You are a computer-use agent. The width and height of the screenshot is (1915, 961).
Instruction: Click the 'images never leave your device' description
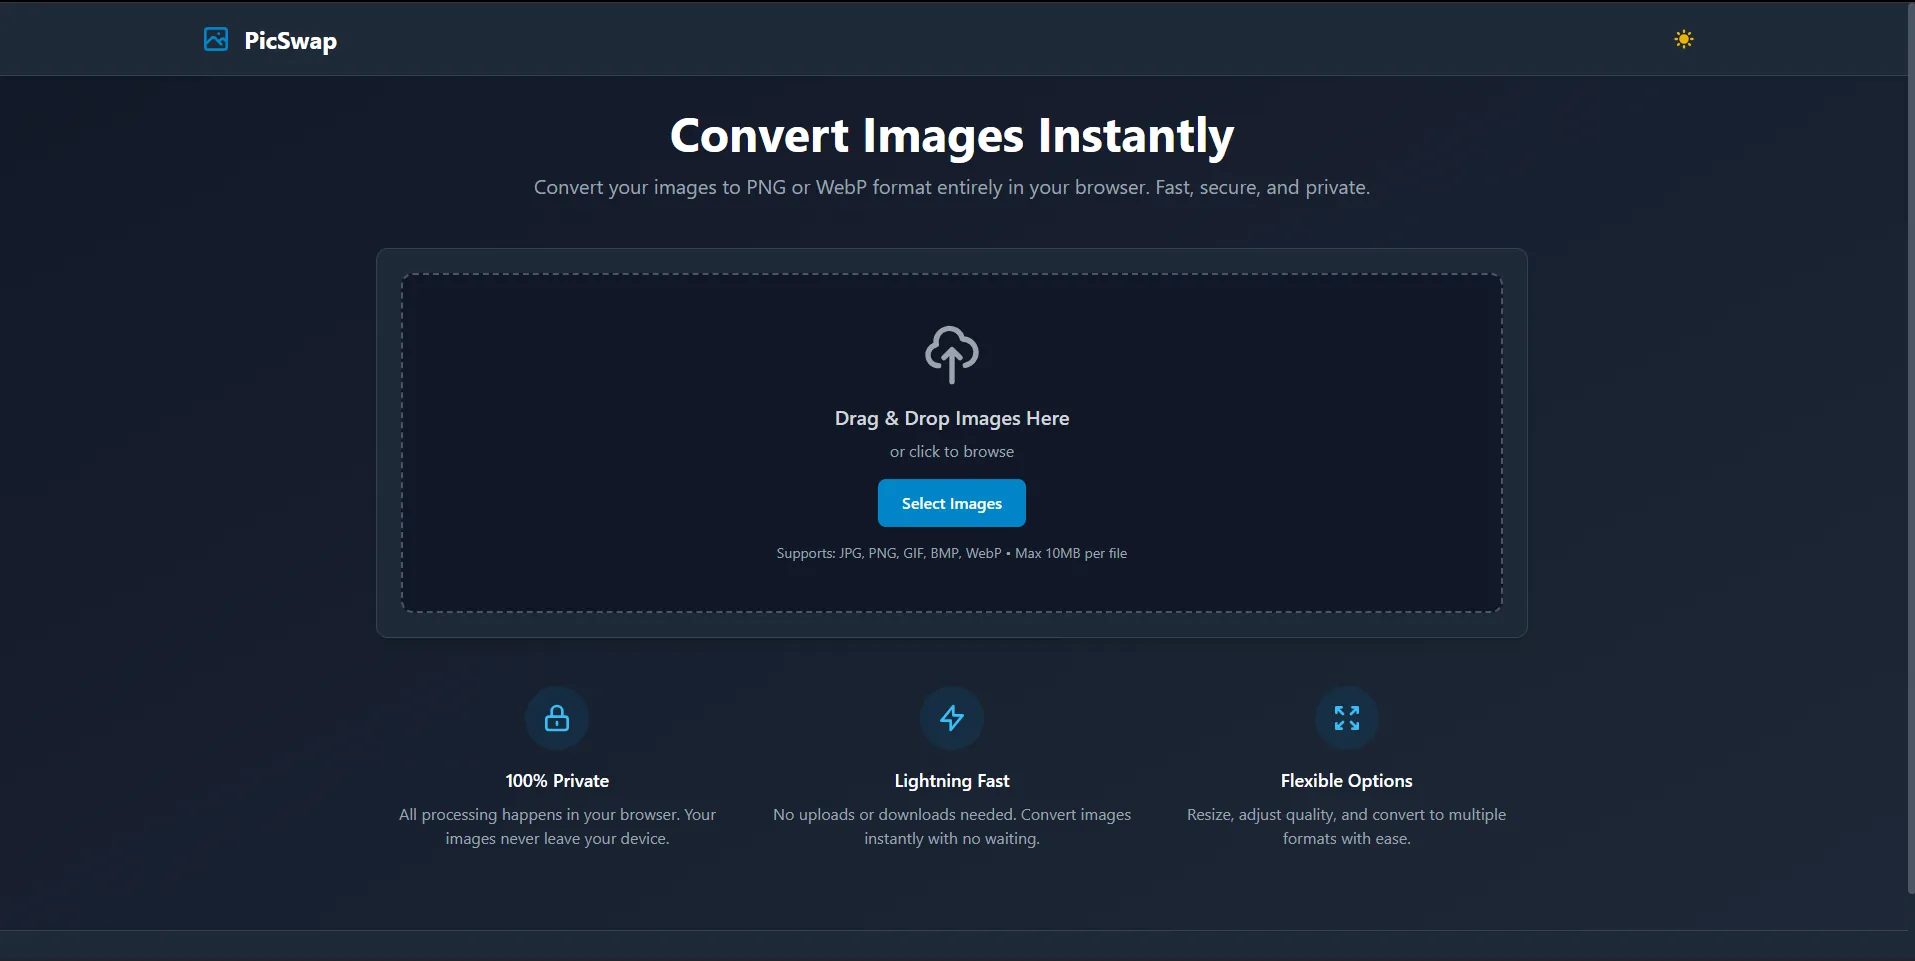[557, 827]
